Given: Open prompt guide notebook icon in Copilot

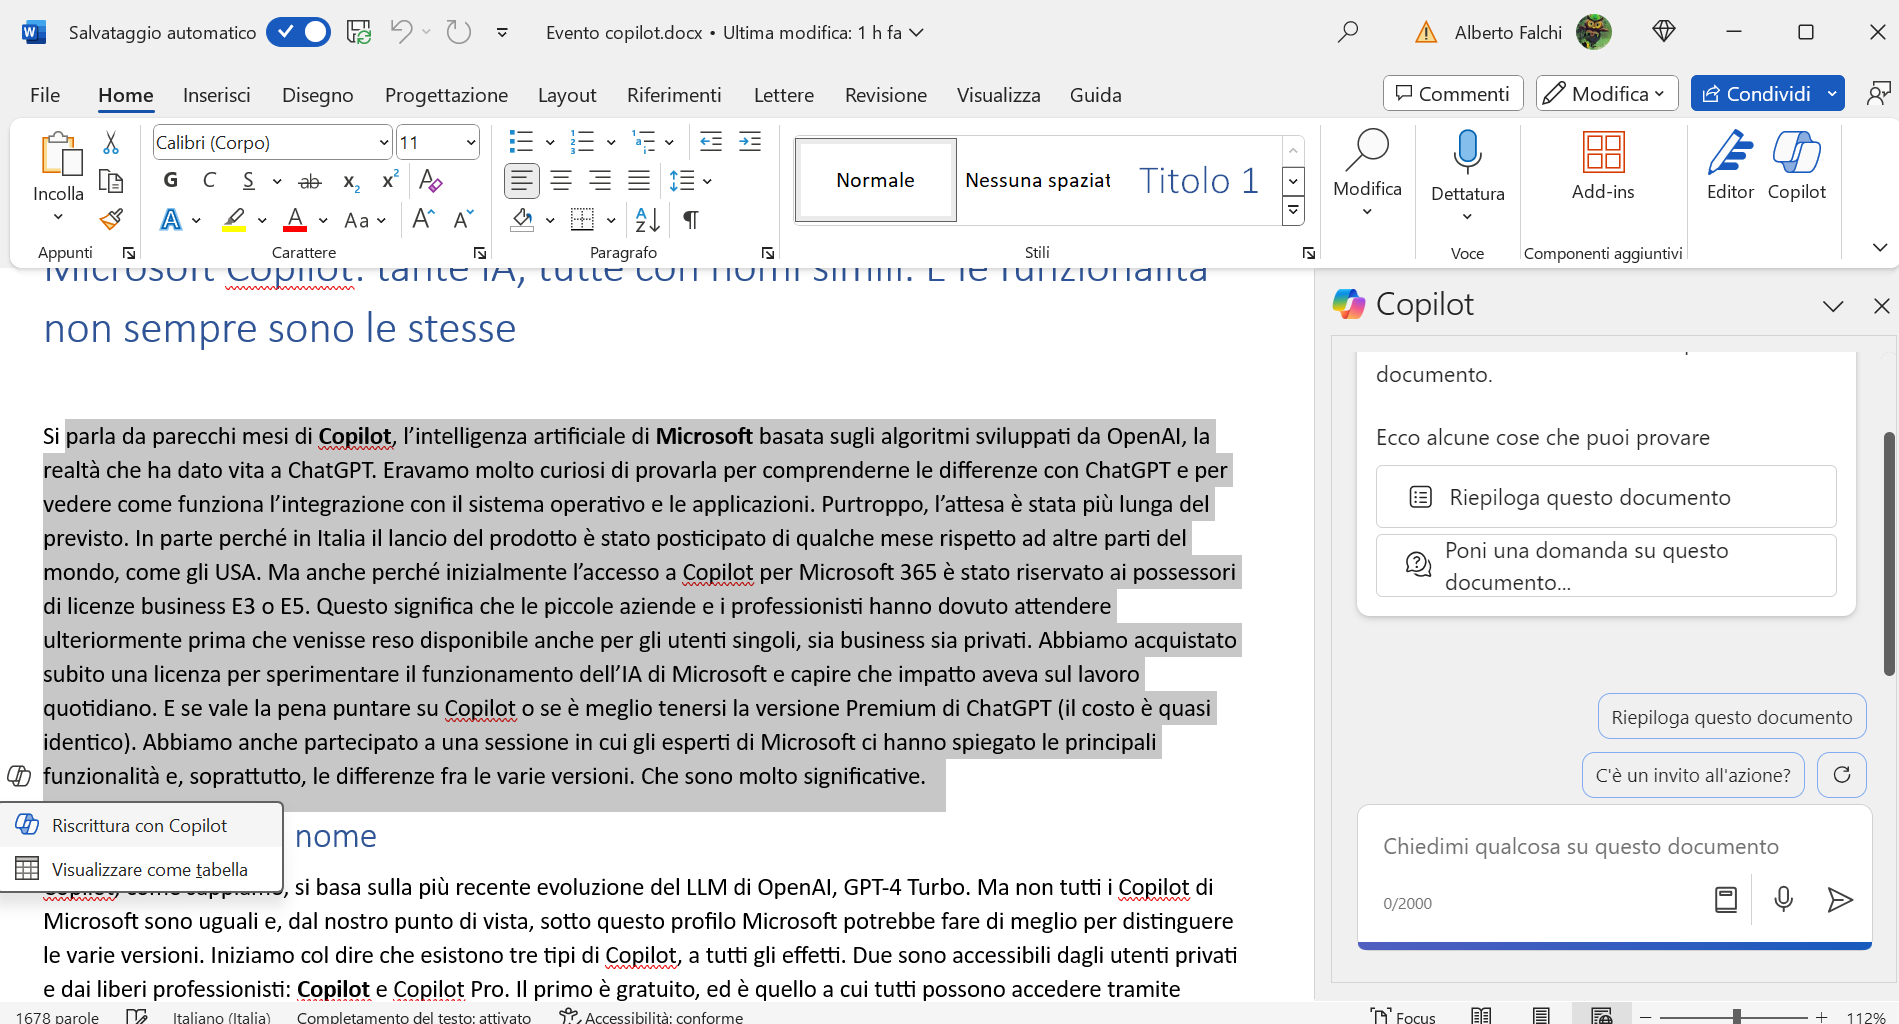Looking at the screenshot, I should point(1726,899).
